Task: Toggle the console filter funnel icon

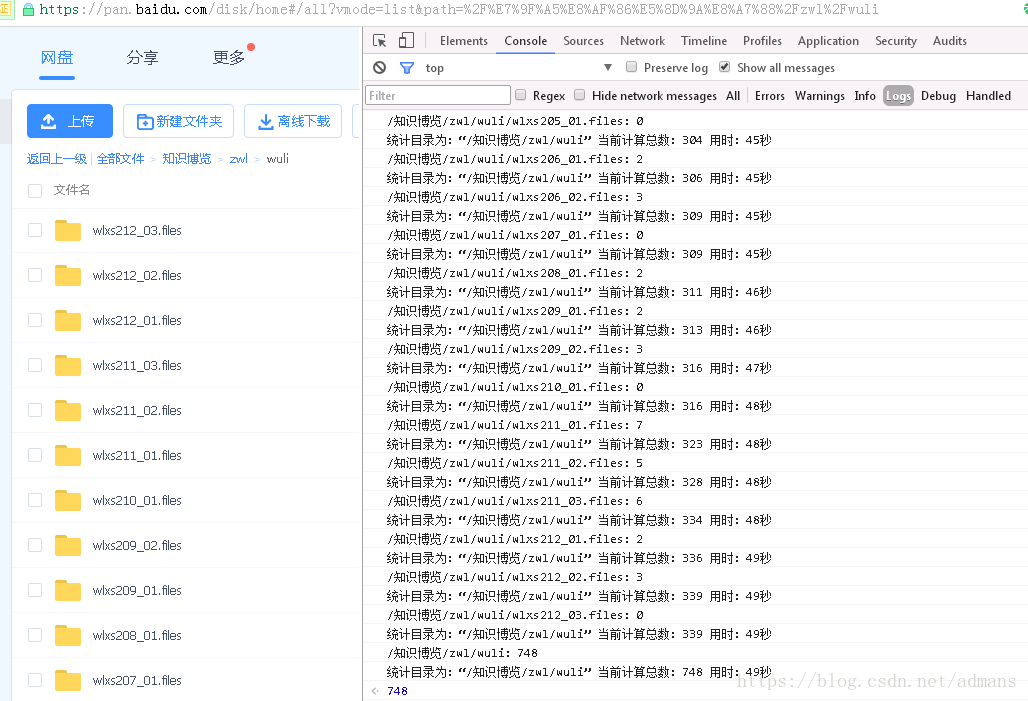Action: (407, 68)
